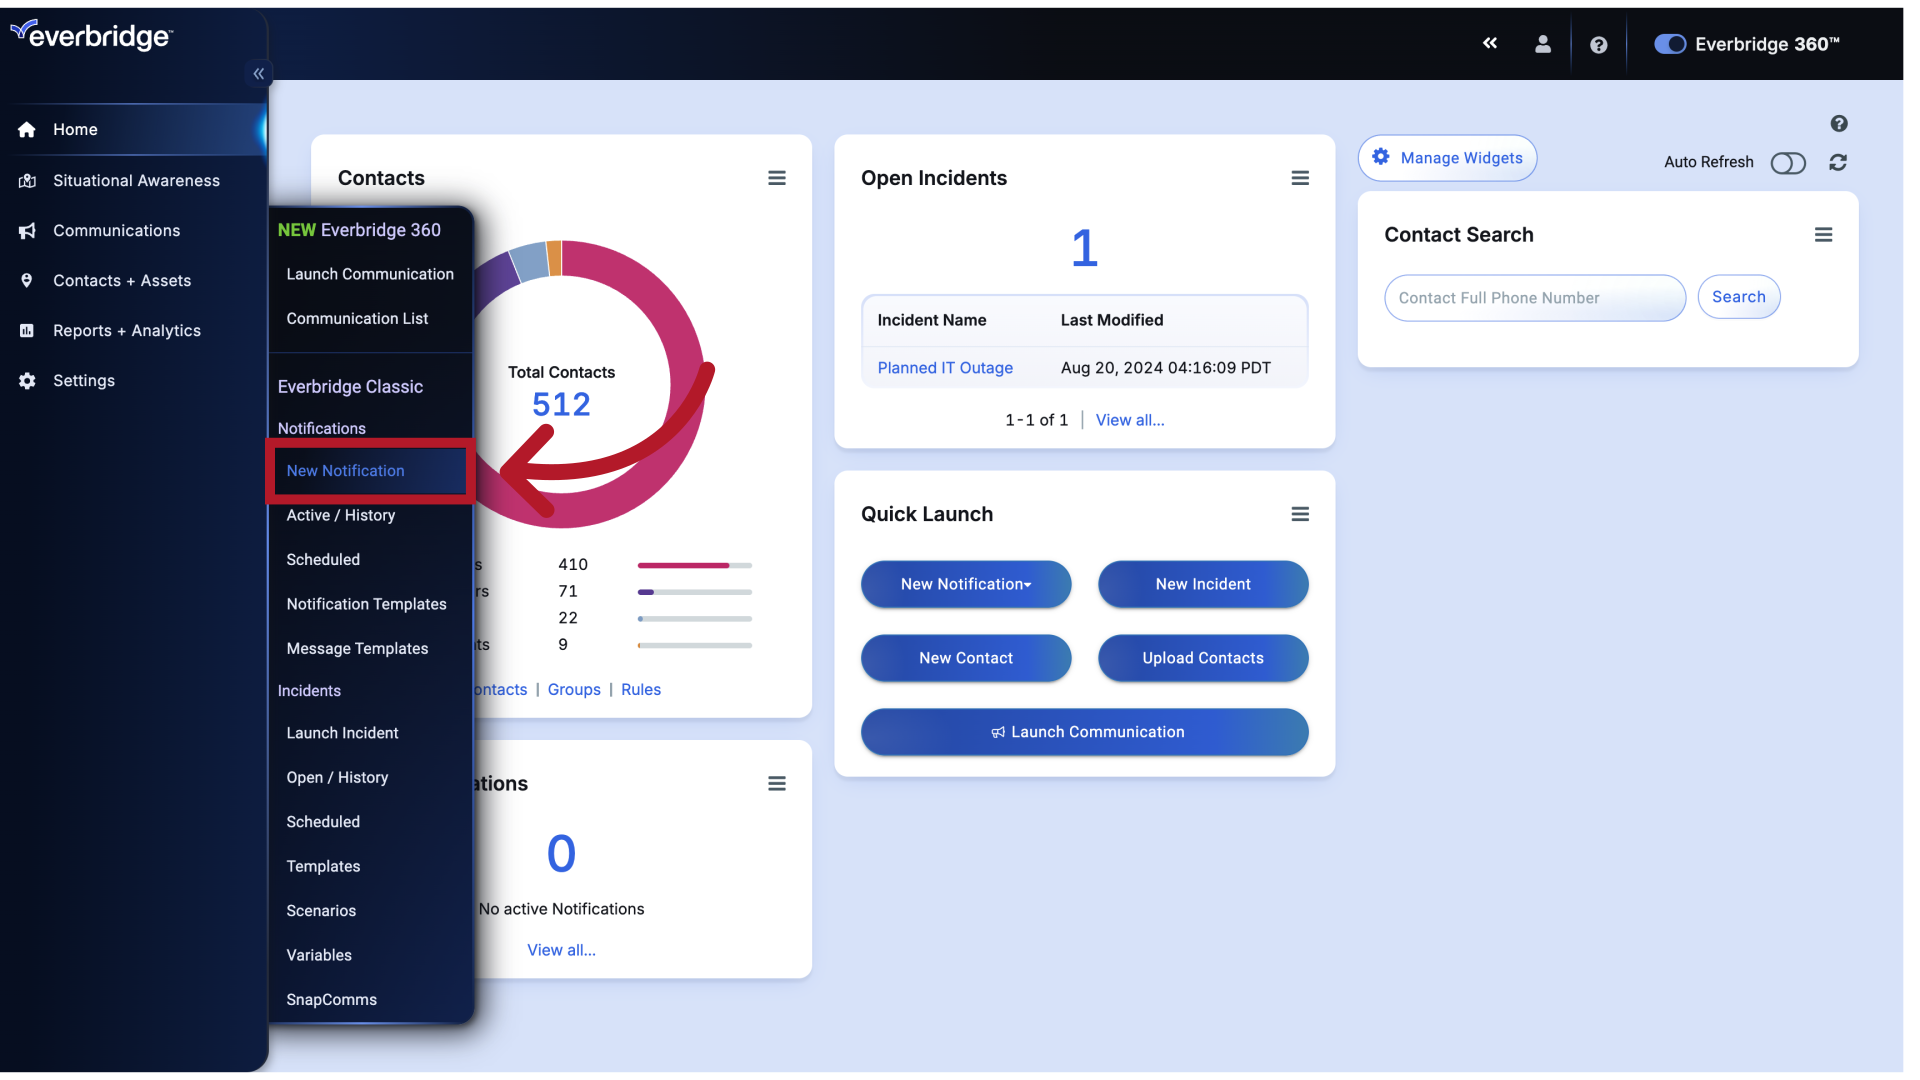
Task: Select Launch Communication in the flyout menu
Action: point(370,274)
